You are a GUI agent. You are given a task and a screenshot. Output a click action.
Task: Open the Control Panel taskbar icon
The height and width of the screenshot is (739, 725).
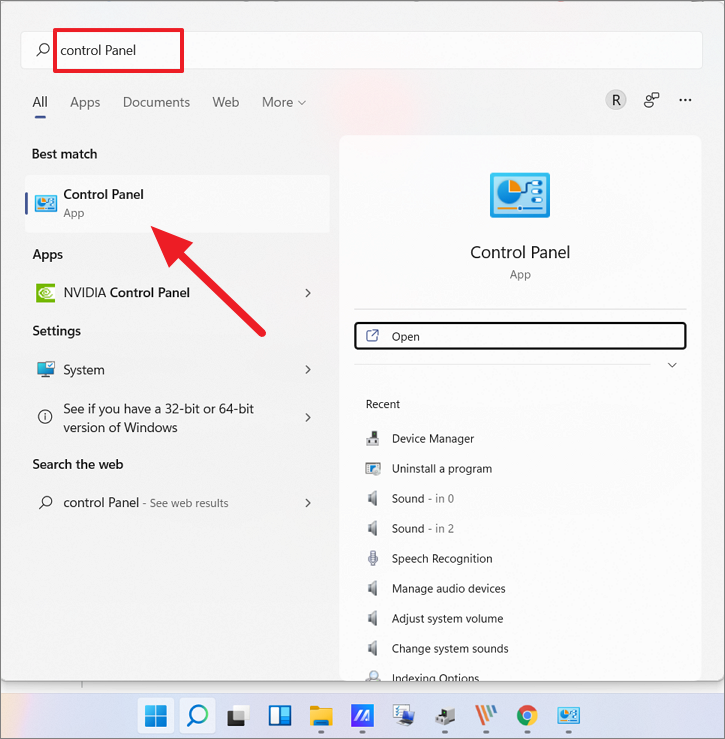pos(568,716)
